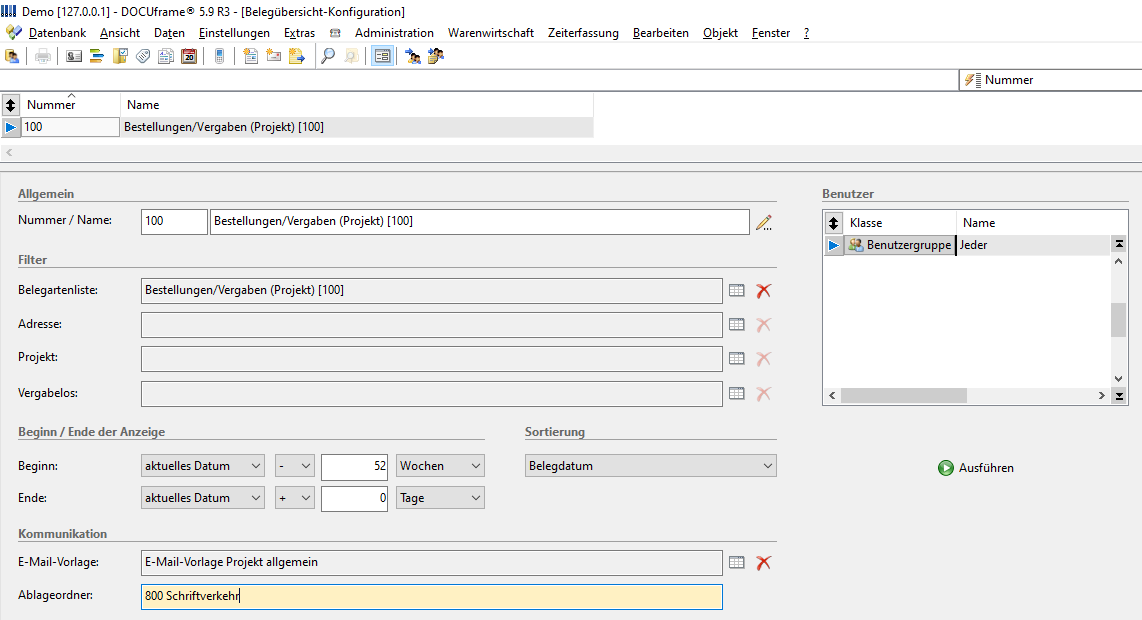Click the sort arrows icon in Benutzer list header

(833, 223)
